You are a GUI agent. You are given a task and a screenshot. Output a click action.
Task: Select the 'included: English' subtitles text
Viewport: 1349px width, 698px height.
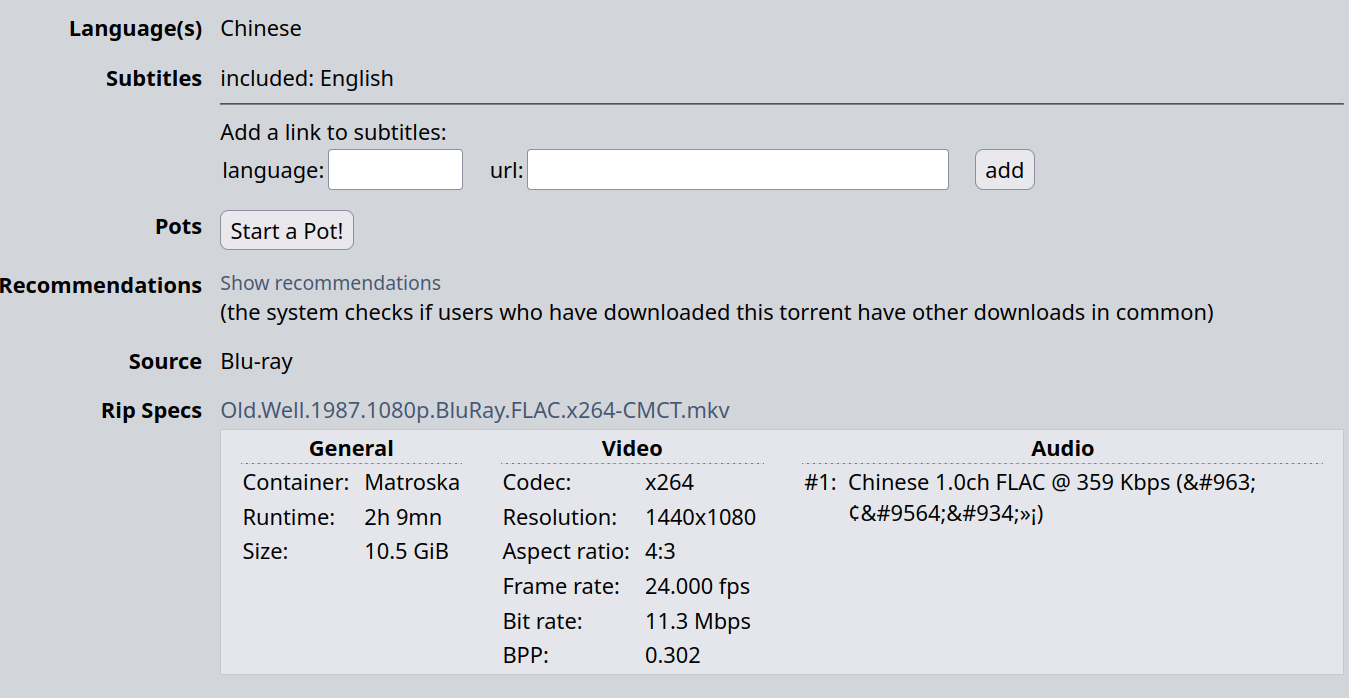pyautogui.click(x=307, y=79)
